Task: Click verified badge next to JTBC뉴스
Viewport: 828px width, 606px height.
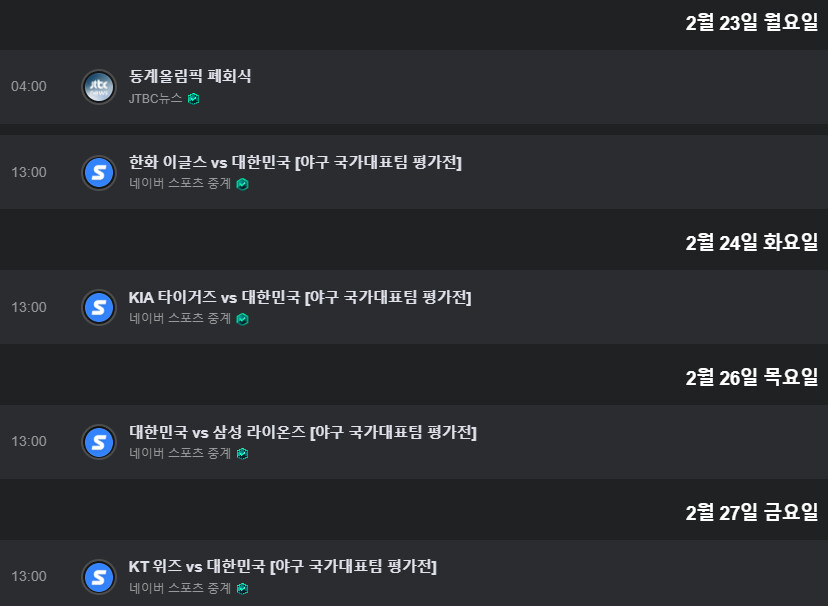Action: pos(194,98)
